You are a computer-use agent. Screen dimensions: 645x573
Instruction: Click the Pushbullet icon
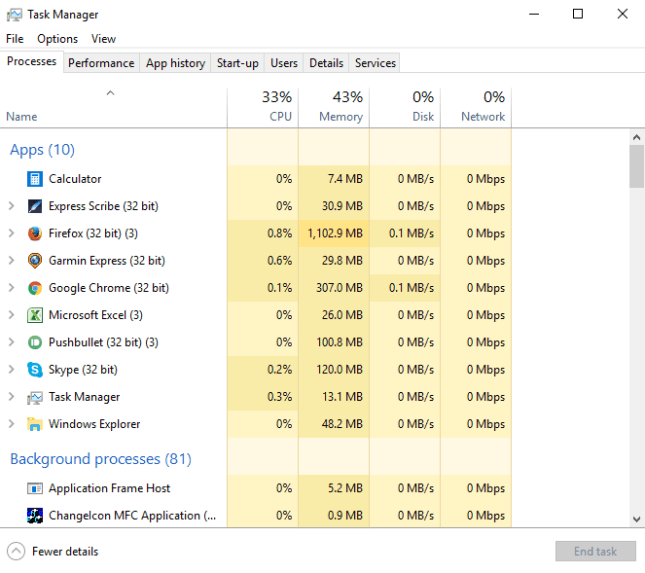[x=35, y=342]
